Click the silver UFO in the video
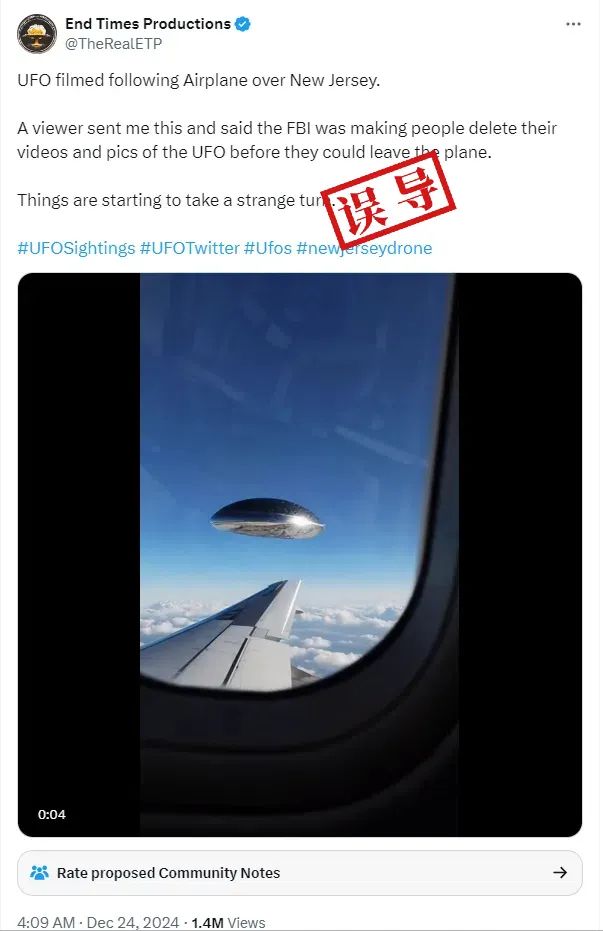This screenshot has height=931, width=603. tap(268, 518)
